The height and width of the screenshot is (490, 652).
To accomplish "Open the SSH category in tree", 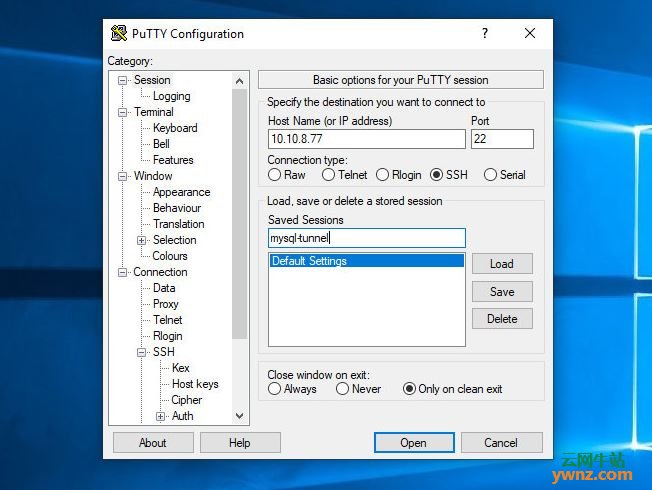I will click(x=164, y=352).
